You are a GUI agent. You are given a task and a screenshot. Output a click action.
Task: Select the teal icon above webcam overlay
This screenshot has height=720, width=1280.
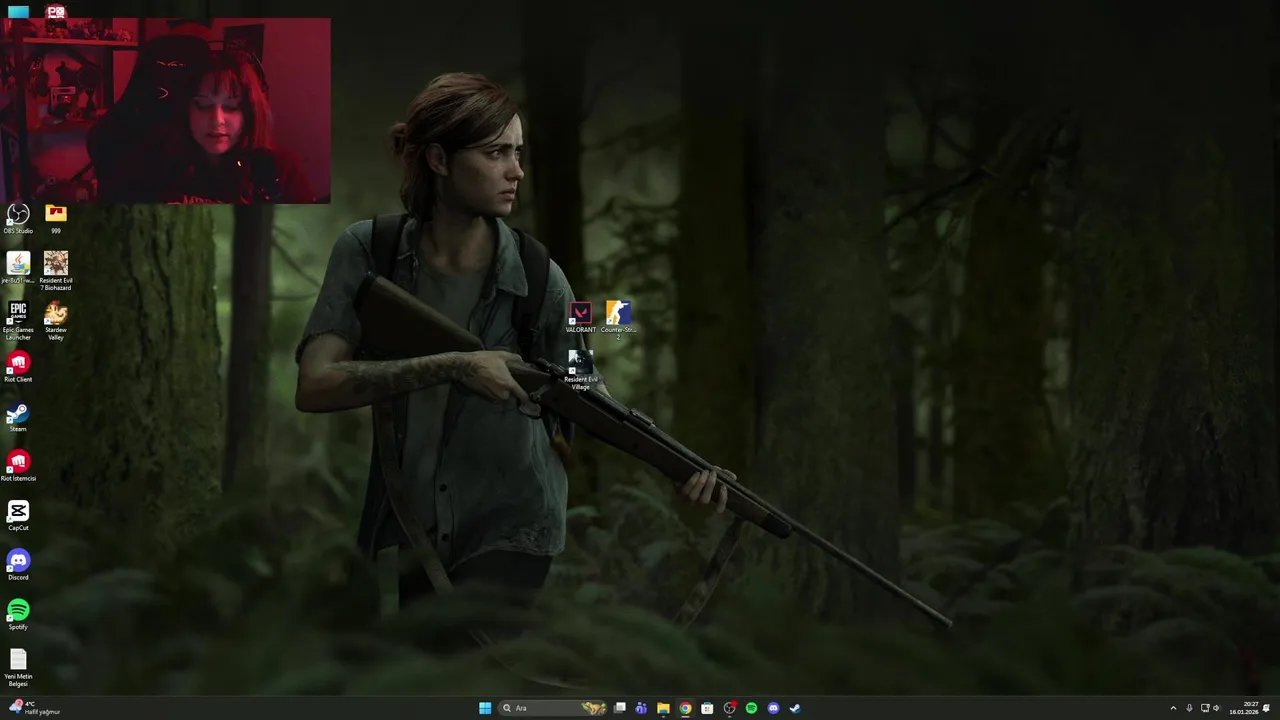(18, 12)
